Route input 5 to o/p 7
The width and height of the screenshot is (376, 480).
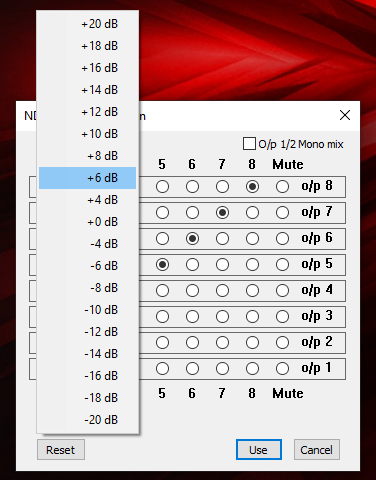click(162, 213)
